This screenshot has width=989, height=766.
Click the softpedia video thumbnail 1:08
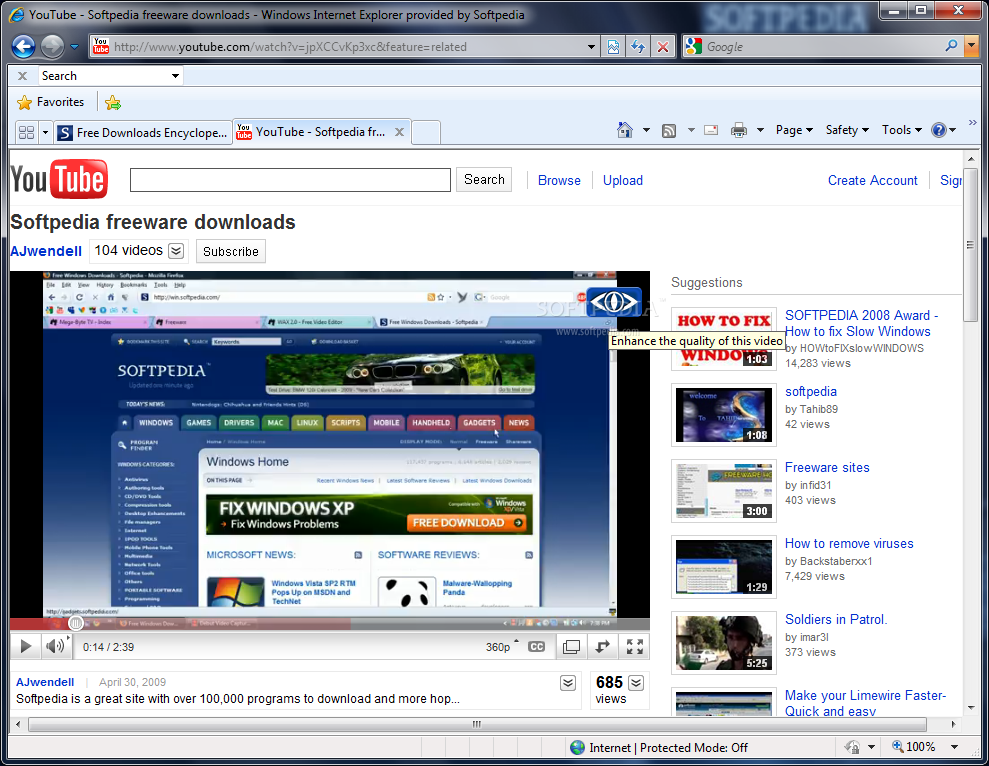point(723,415)
